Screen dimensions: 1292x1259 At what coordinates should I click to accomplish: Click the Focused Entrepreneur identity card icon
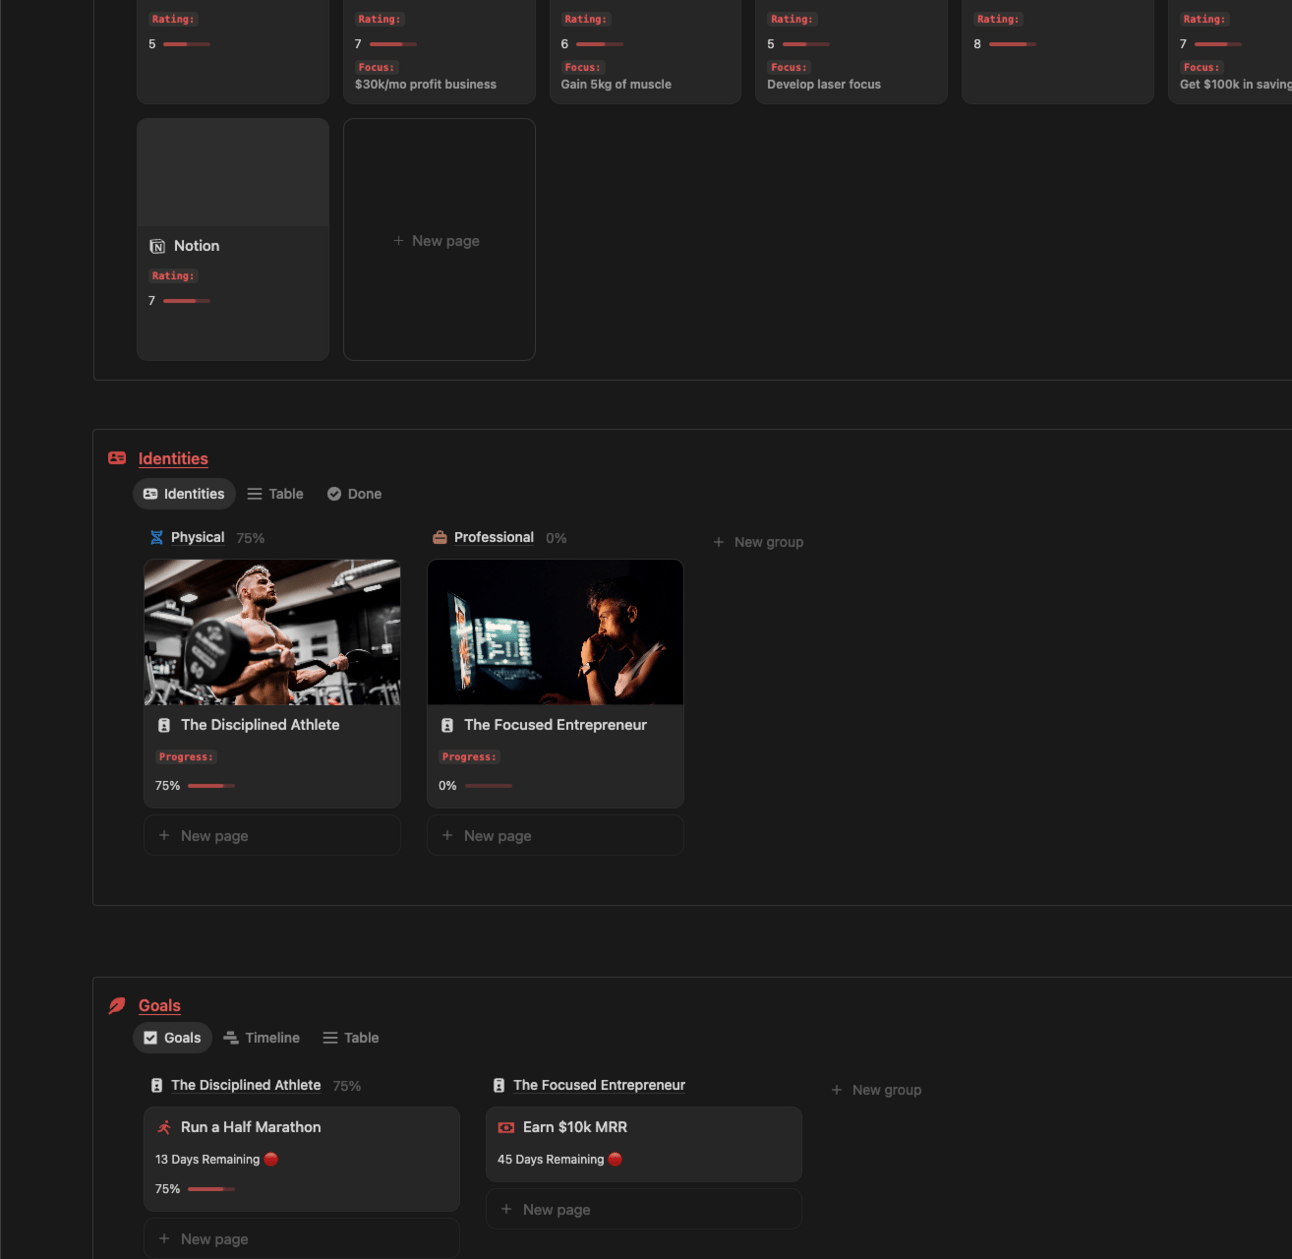447,725
